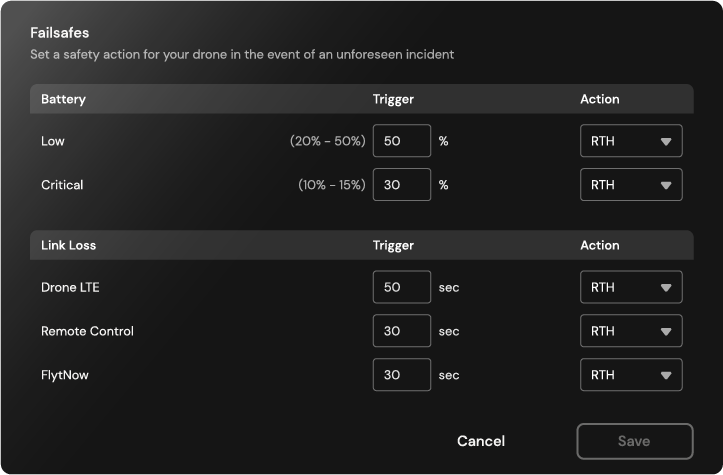Focus the Drone LTE trigger seconds field
The width and height of the screenshot is (723, 475).
pos(402,287)
